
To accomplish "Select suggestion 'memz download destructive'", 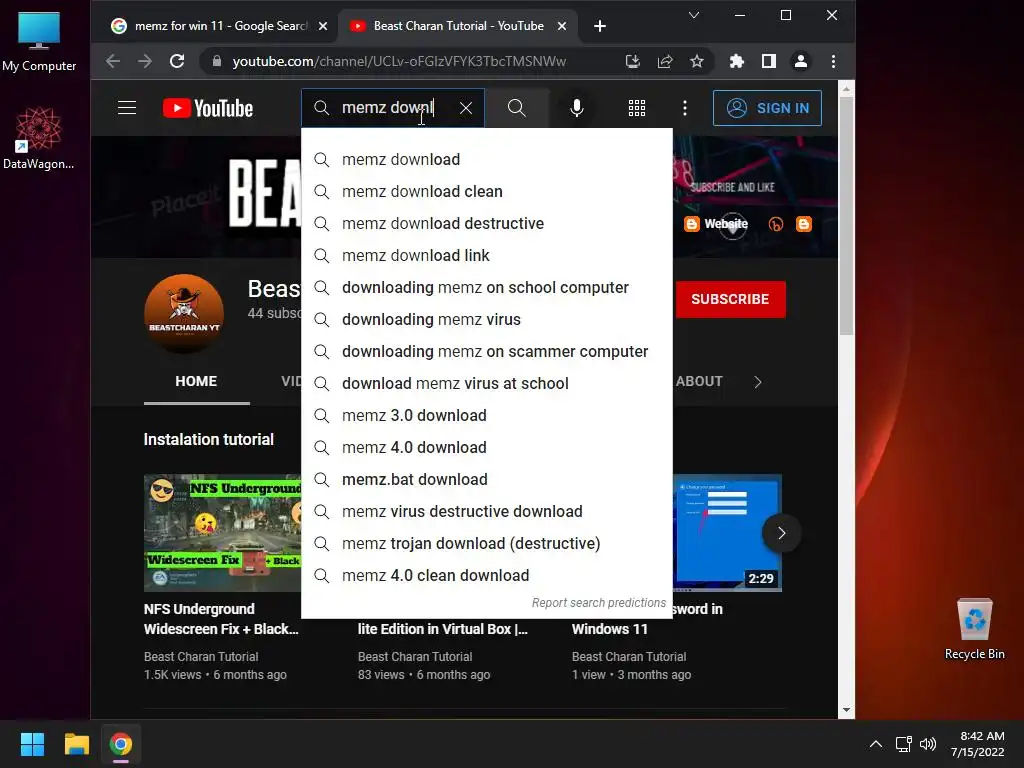I will click(x=487, y=223).
